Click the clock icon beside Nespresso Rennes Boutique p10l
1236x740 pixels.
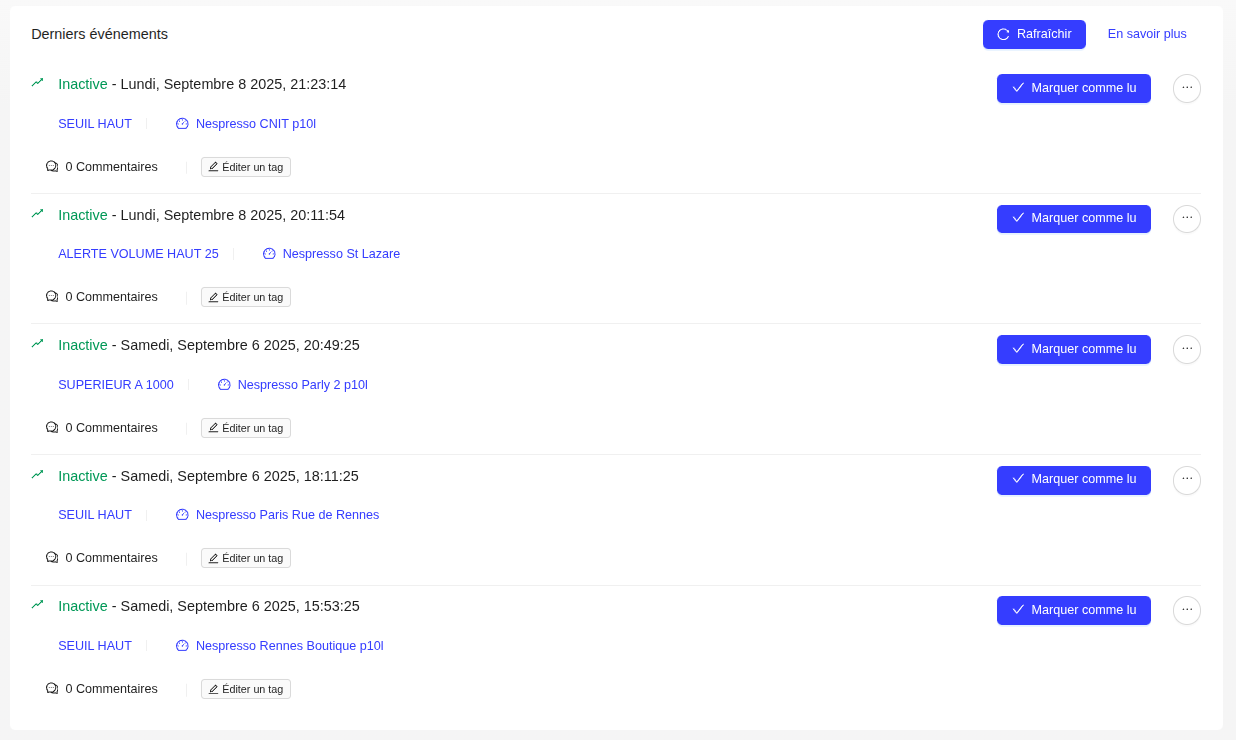(x=182, y=645)
